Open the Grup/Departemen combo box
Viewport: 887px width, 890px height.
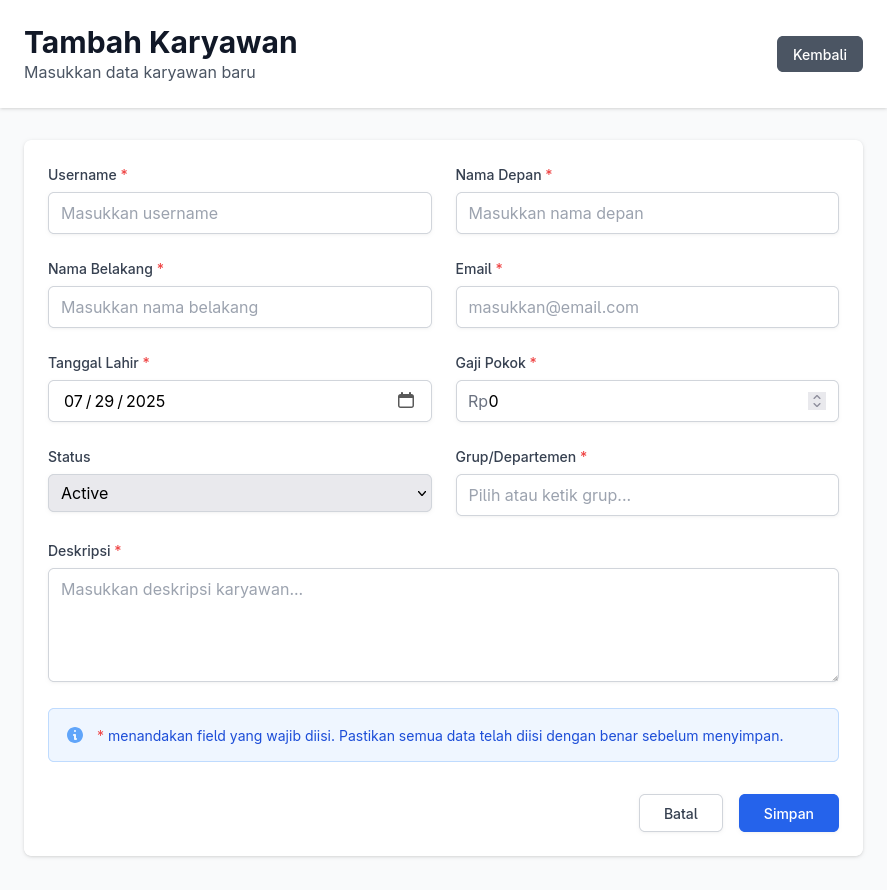pos(647,495)
